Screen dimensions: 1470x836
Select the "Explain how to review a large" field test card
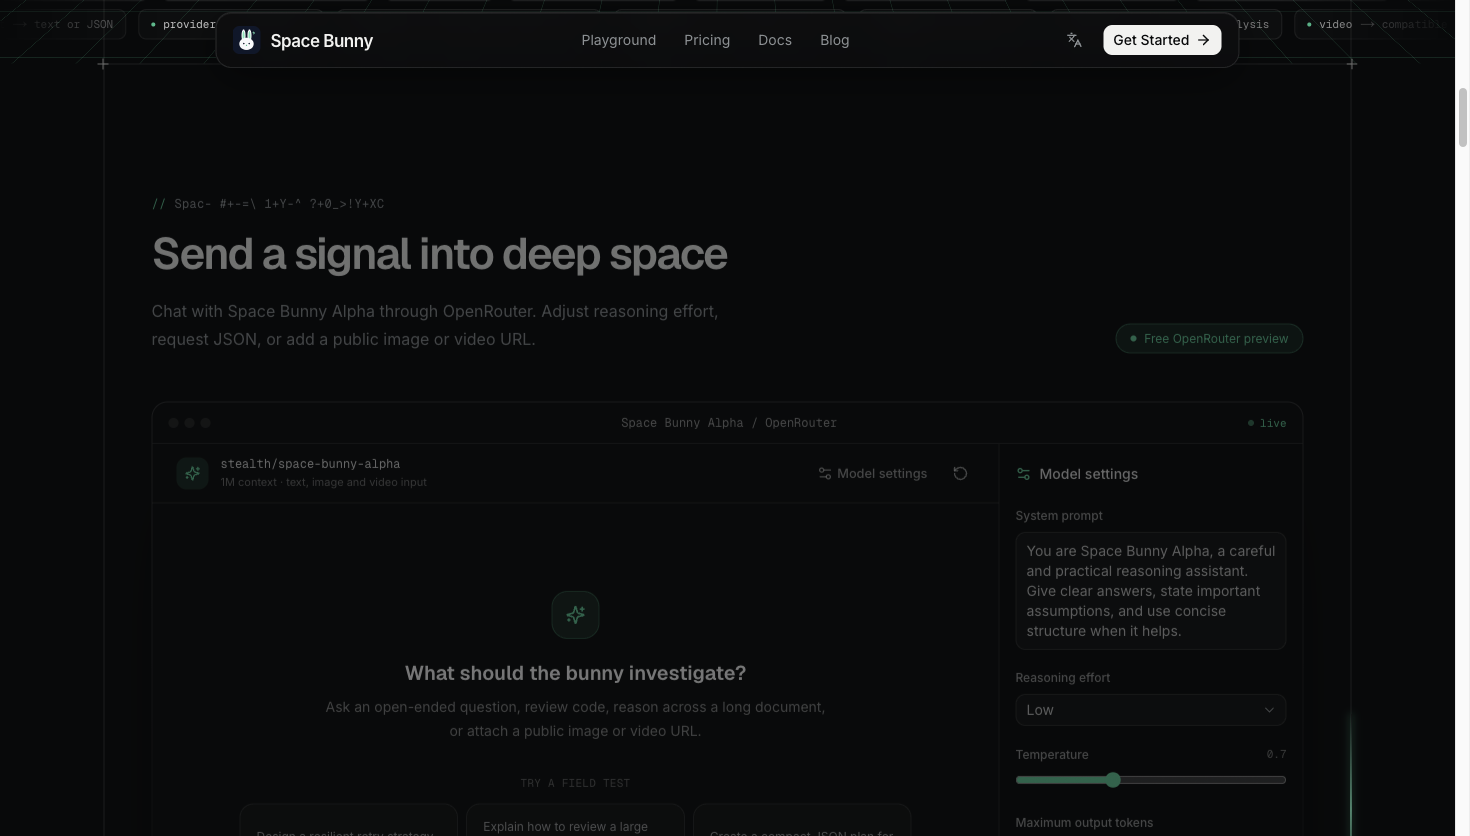pyautogui.click(x=575, y=820)
